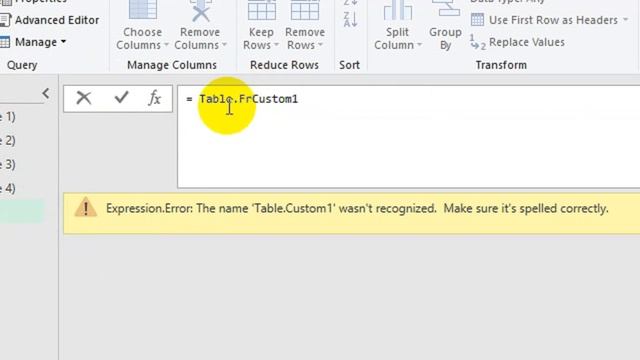
Task: Click the fx add step button
Action: click(154, 98)
